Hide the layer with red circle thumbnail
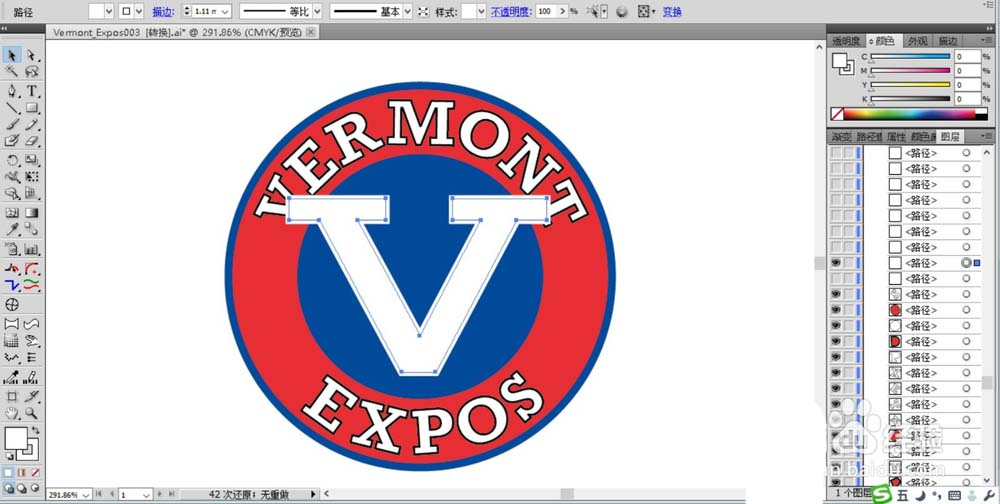Image resolution: width=1000 pixels, height=504 pixels. pos(835,310)
